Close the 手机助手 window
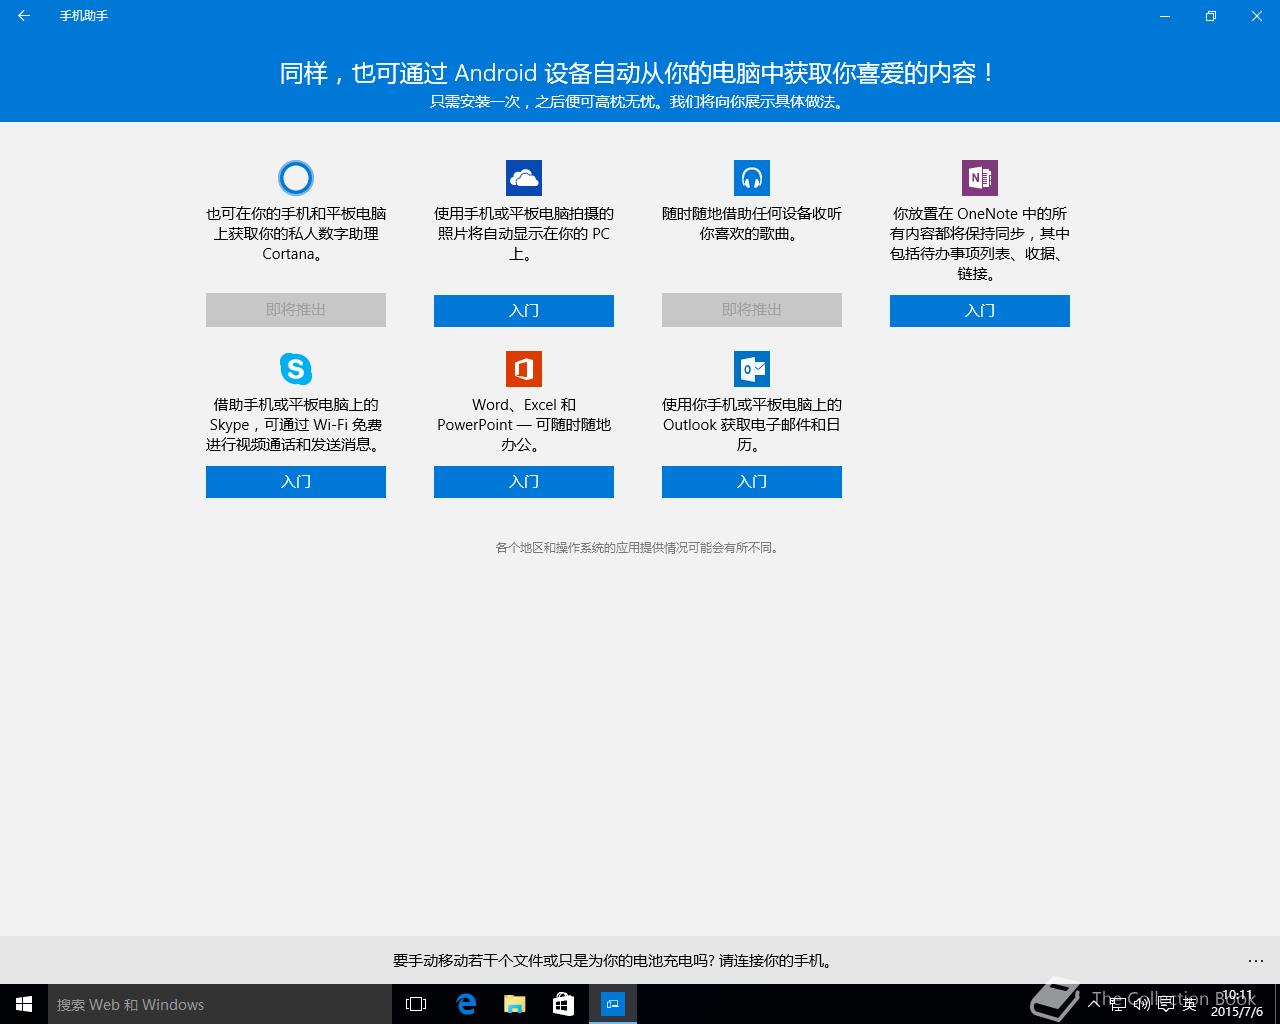Image resolution: width=1280 pixels, height=1024 pixels. (x=1257, y=16)
